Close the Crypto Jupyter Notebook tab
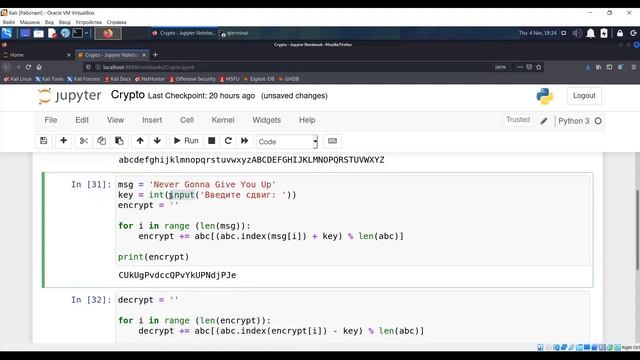This screenshot has height=360, width=640. 144,55
